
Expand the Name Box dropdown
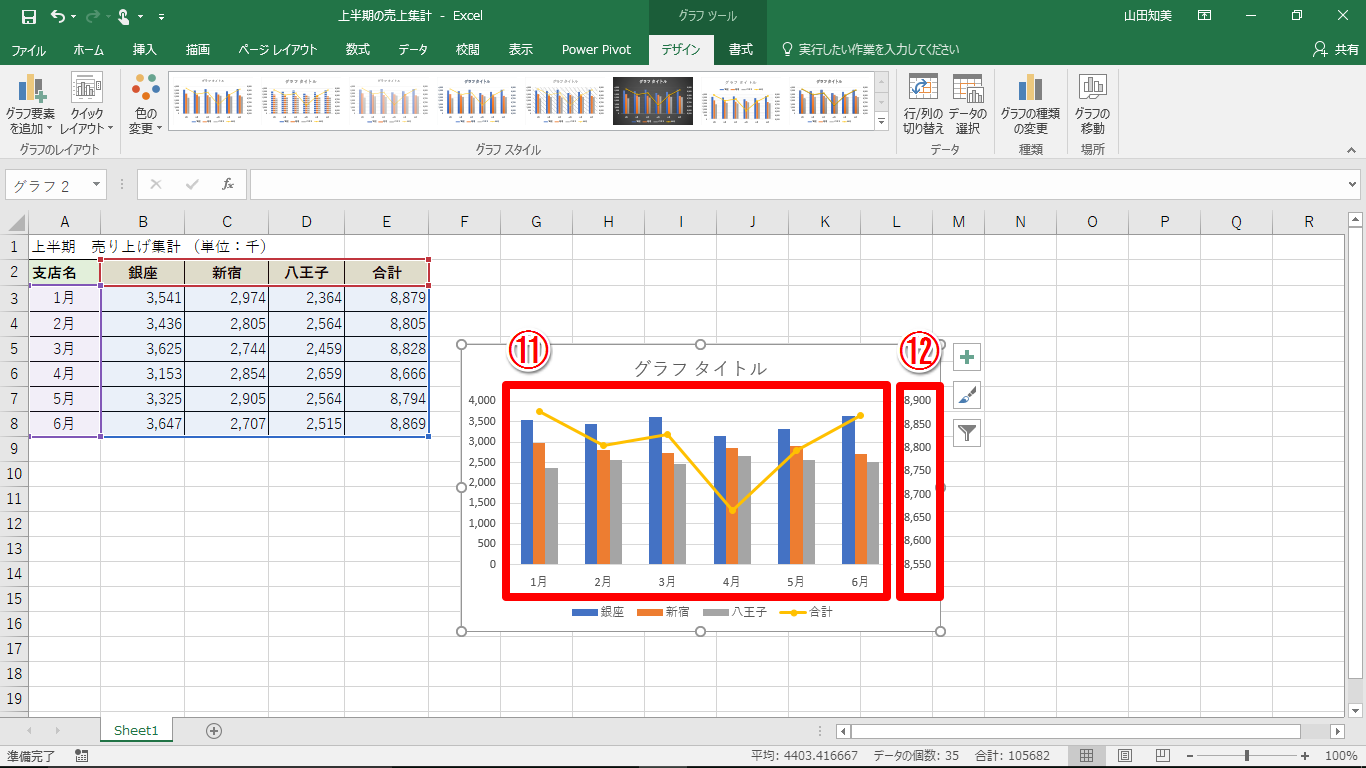(x=96, y=185)
